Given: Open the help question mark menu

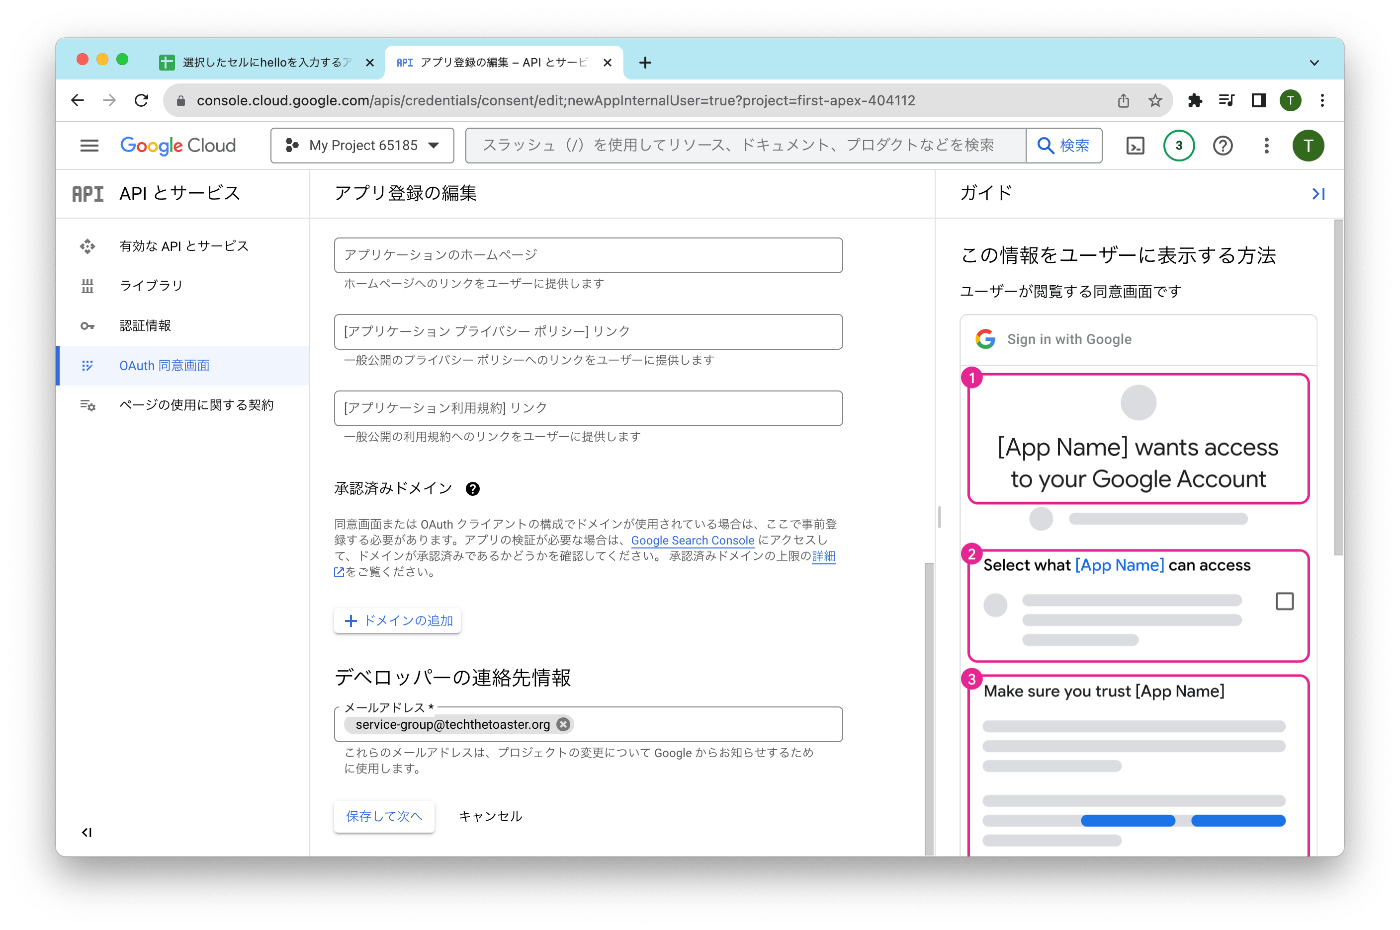Looking at the screenshot, I should pos(1223,146).
